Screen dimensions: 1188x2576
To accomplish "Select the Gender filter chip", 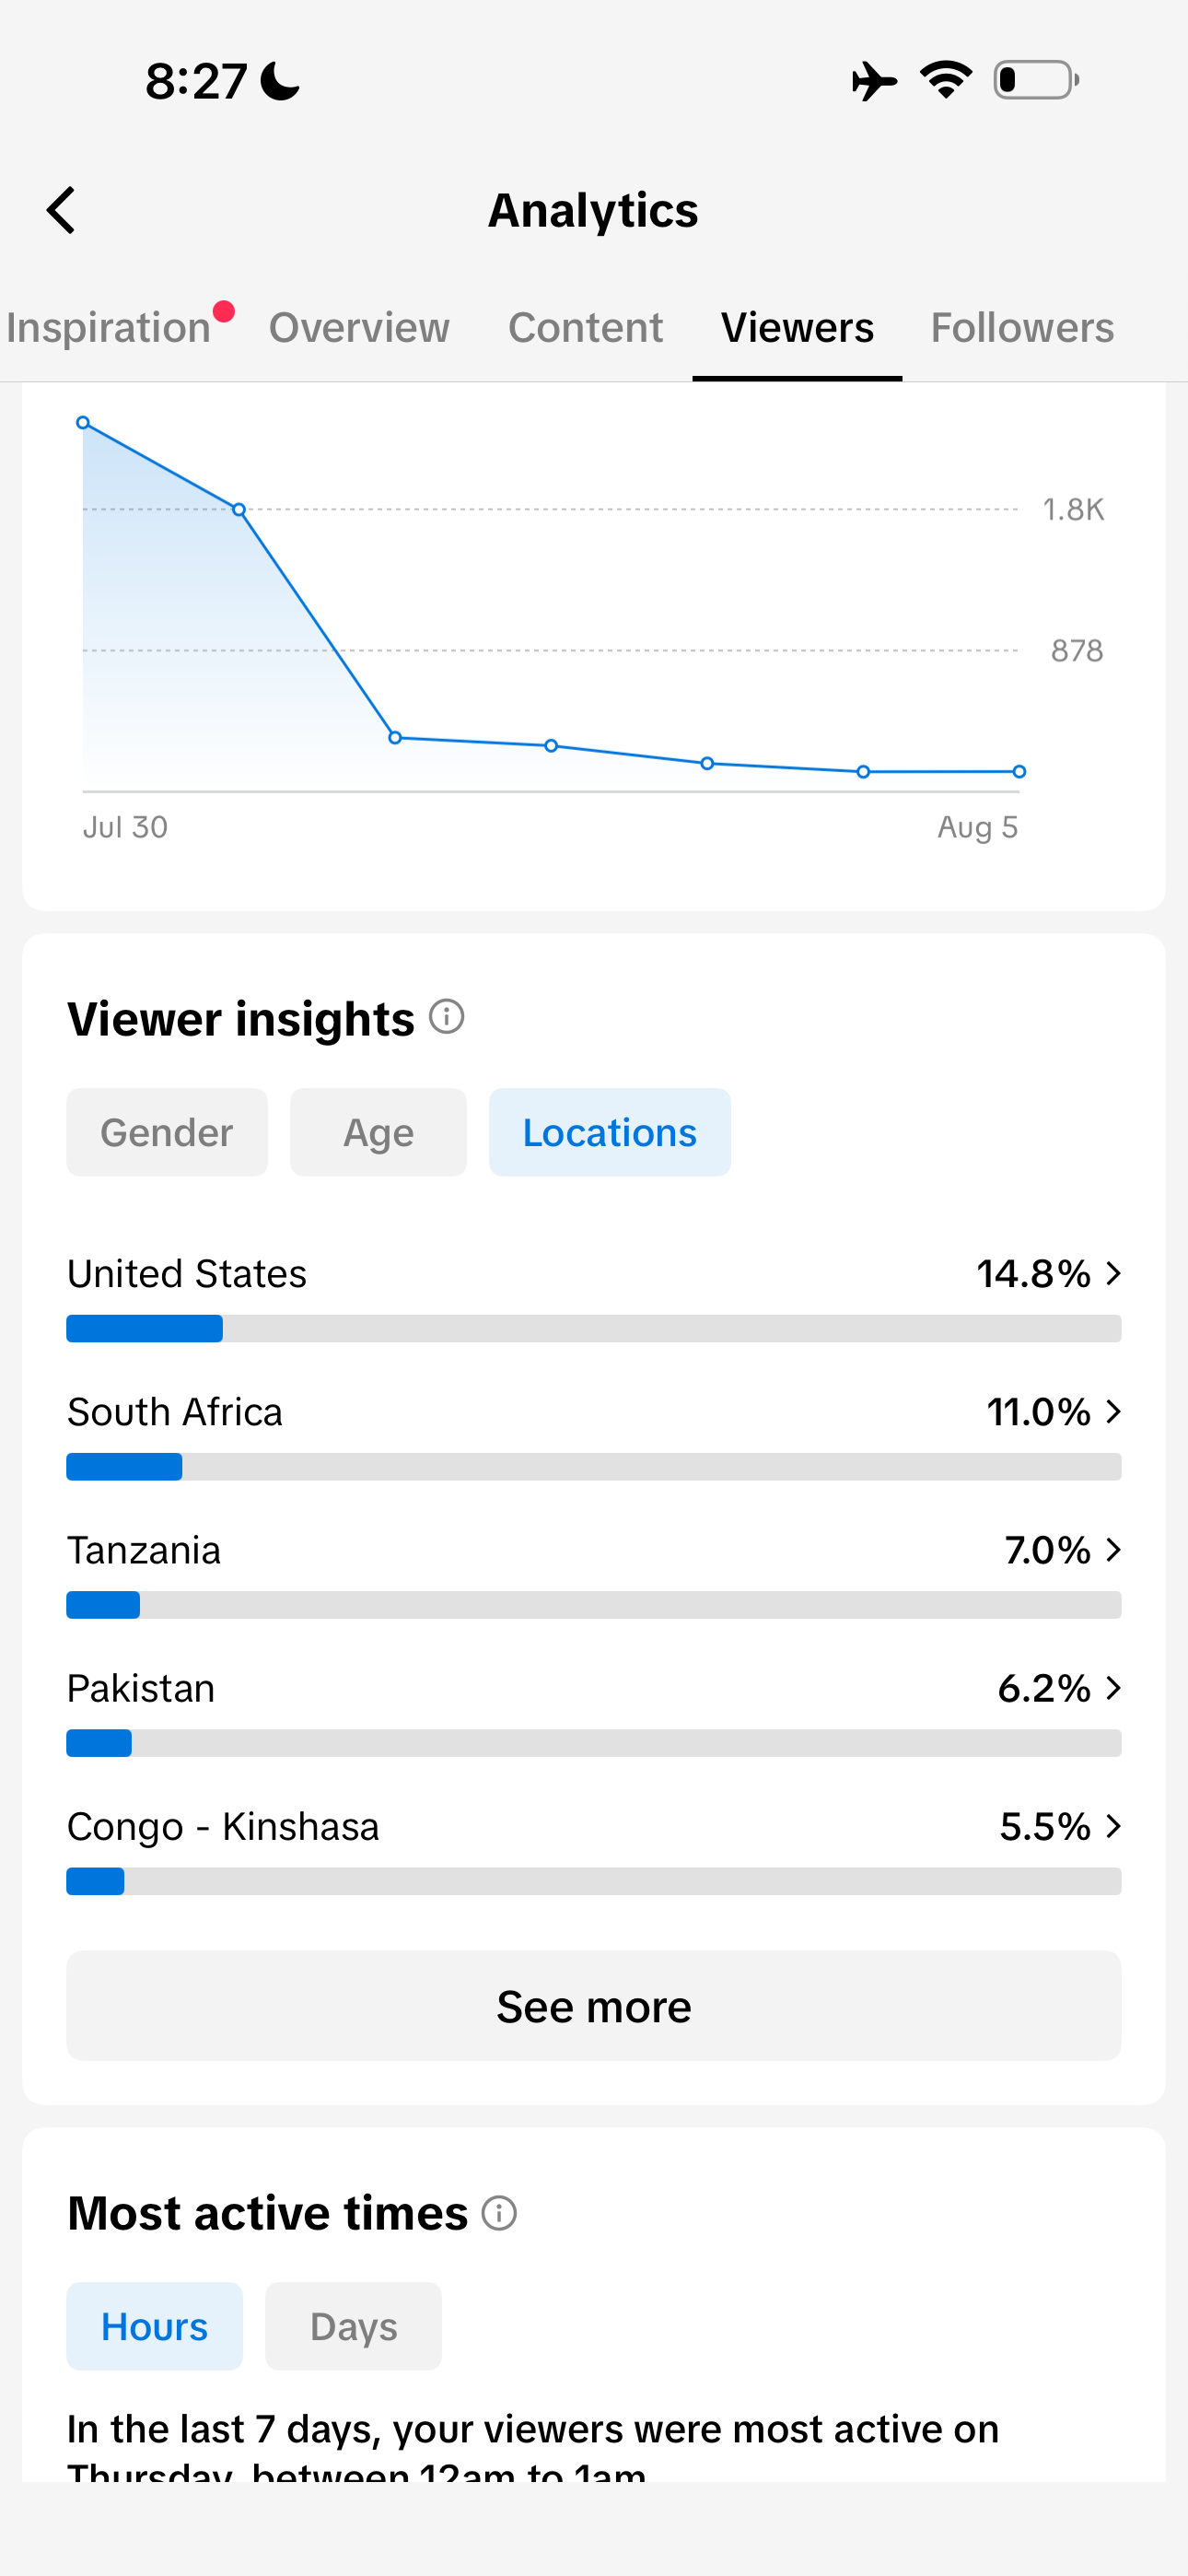I will (167, 1132).
